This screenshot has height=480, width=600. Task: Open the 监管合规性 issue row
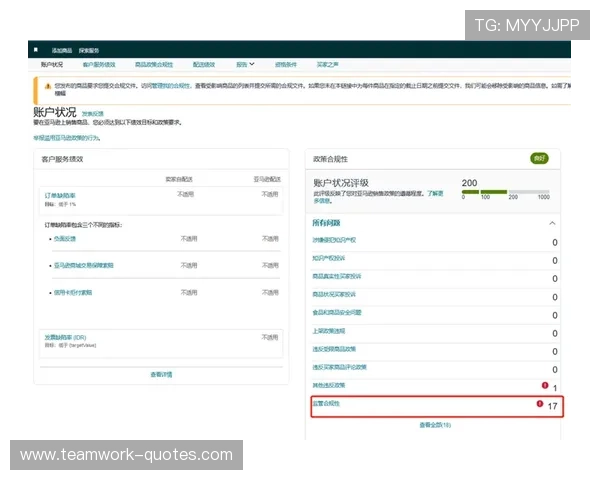coord(327,404)
